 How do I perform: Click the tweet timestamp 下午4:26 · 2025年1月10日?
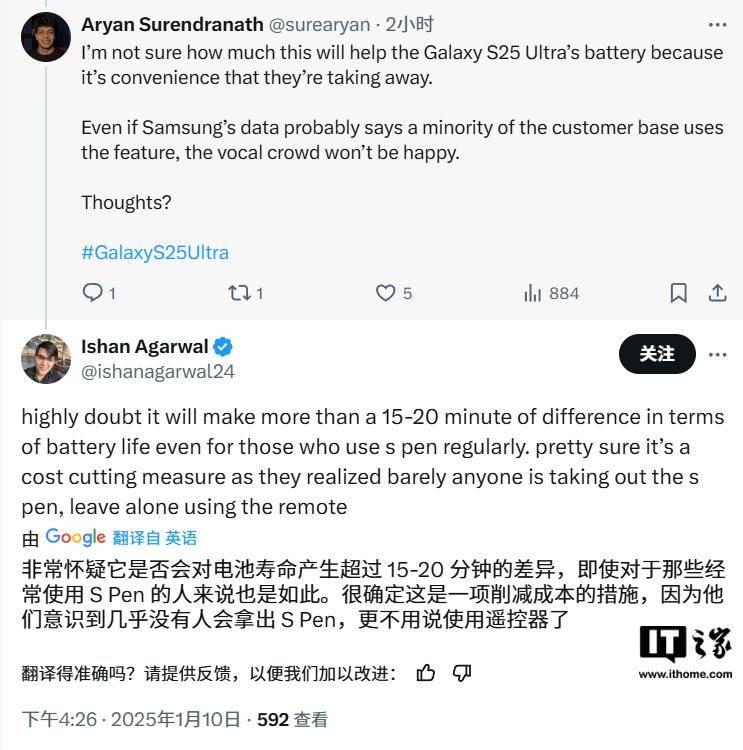131,719
